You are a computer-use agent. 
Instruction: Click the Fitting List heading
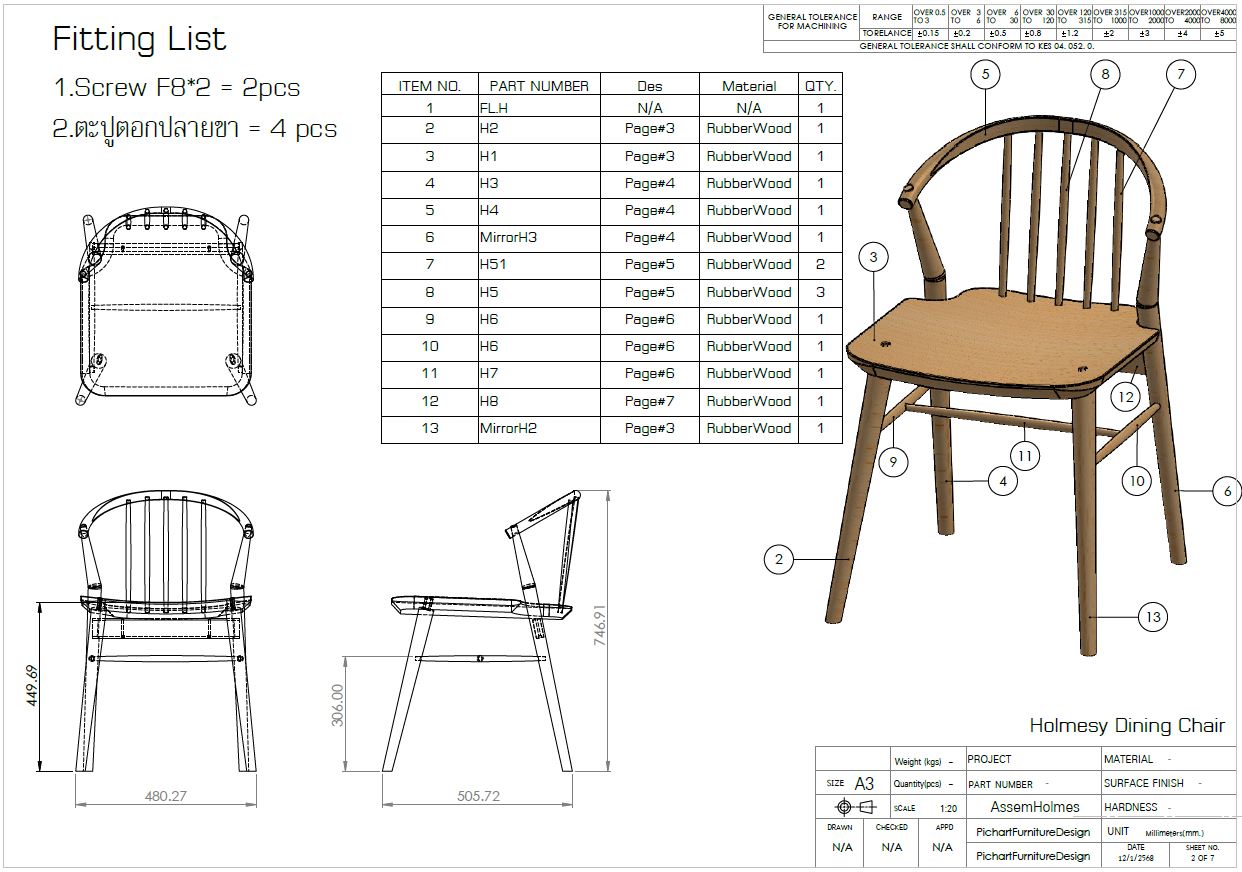(139, 39)
